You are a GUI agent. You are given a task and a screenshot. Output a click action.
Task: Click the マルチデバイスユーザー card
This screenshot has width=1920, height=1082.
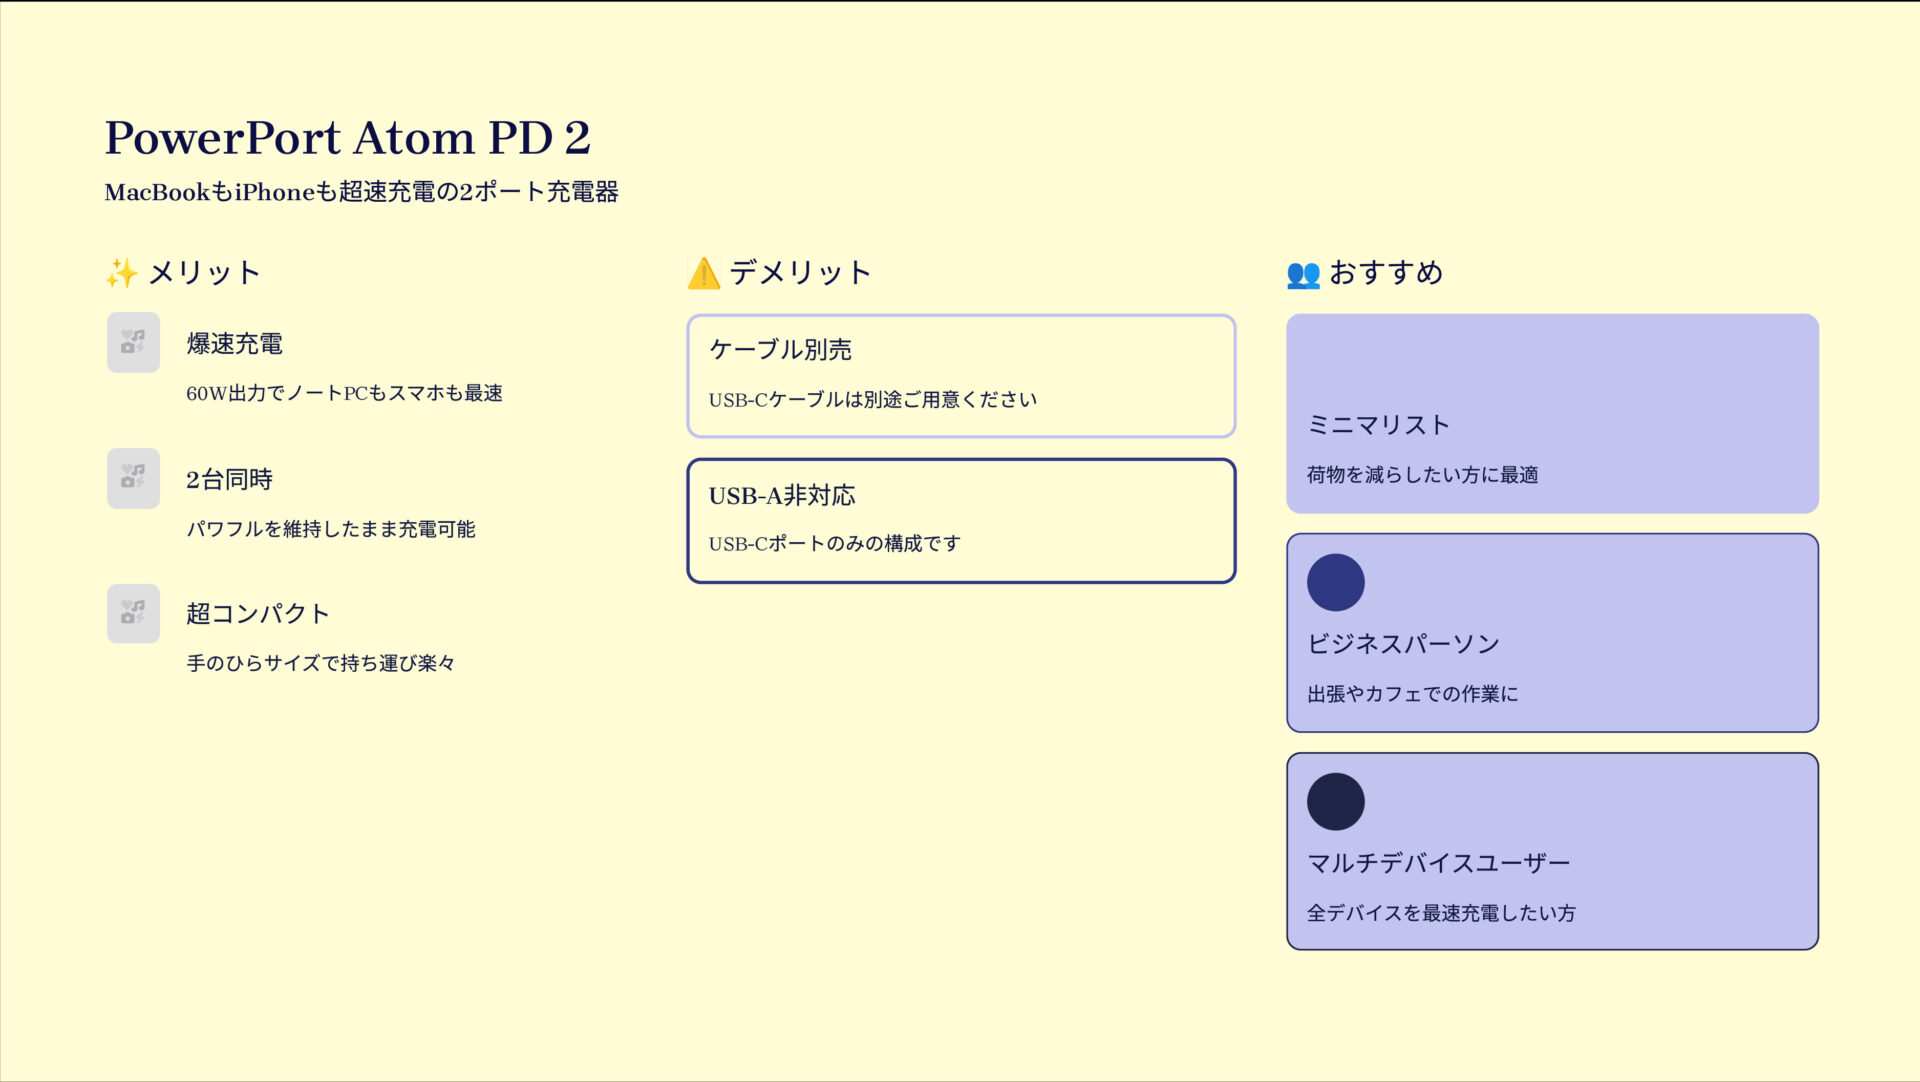click(x=1551, y=849)
